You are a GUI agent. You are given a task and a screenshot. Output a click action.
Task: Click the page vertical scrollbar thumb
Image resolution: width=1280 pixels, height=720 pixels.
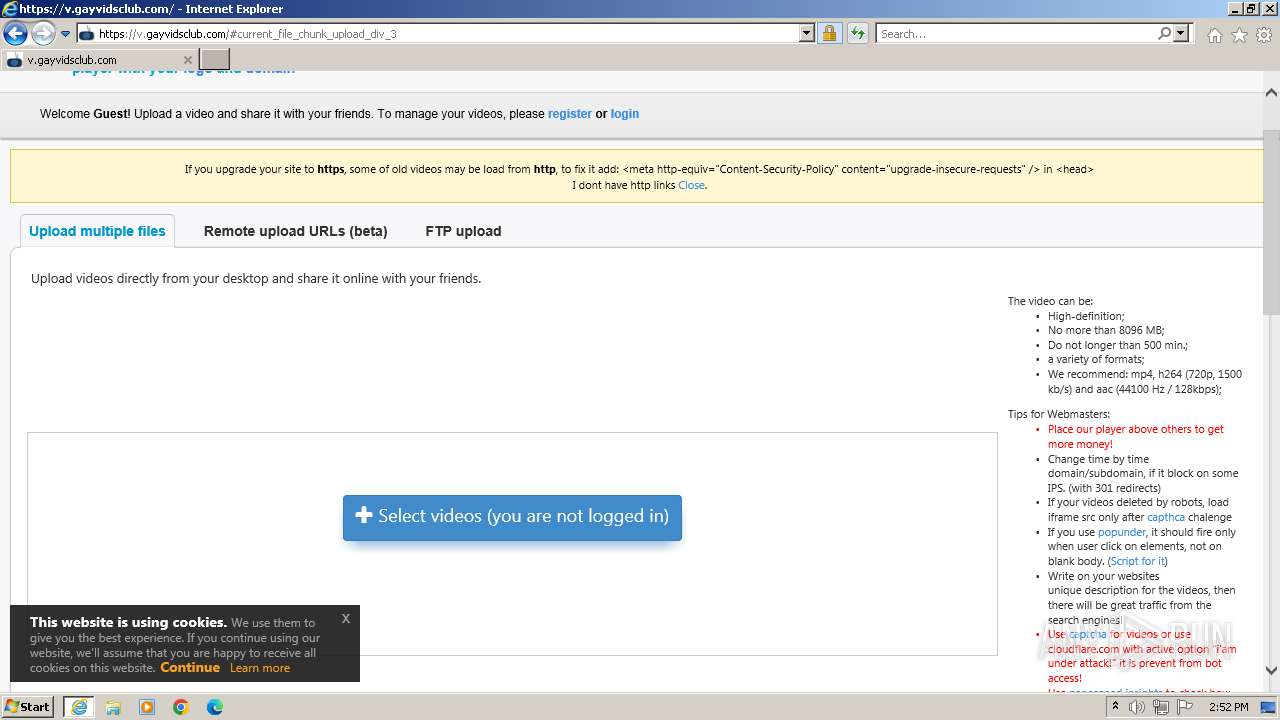(x=1271, y=222)
